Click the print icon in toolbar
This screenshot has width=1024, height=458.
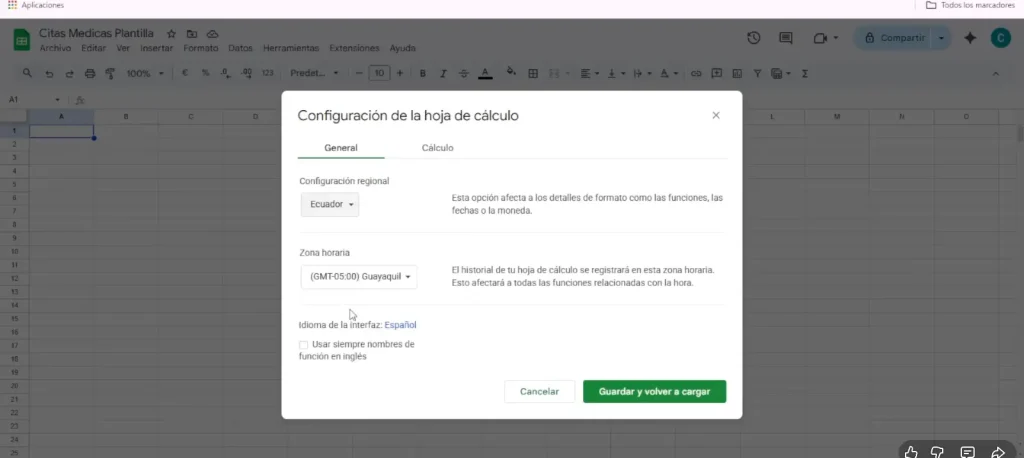(x=90, y=73)
